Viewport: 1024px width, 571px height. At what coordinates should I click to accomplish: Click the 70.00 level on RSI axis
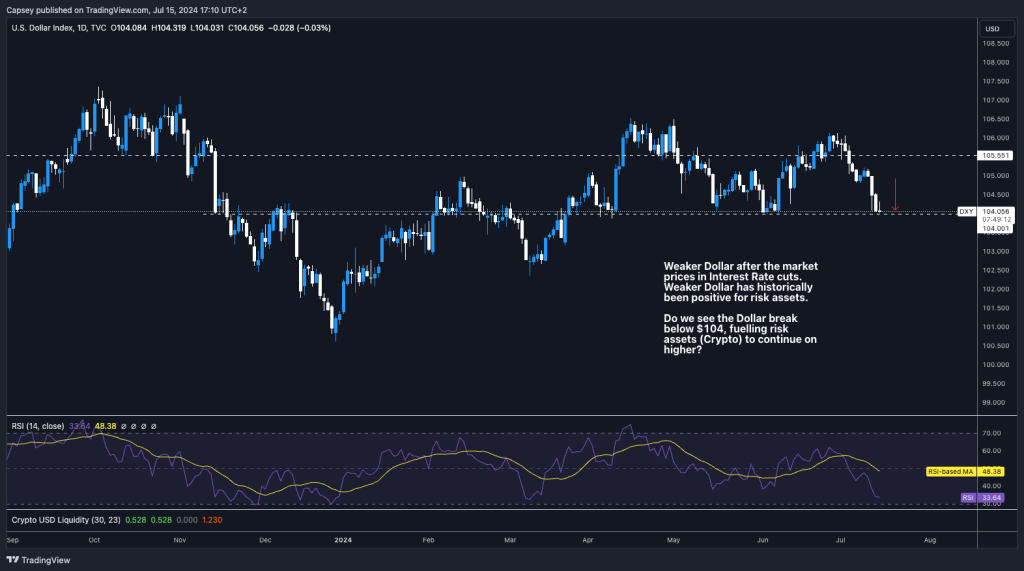(x=991, y=433)
